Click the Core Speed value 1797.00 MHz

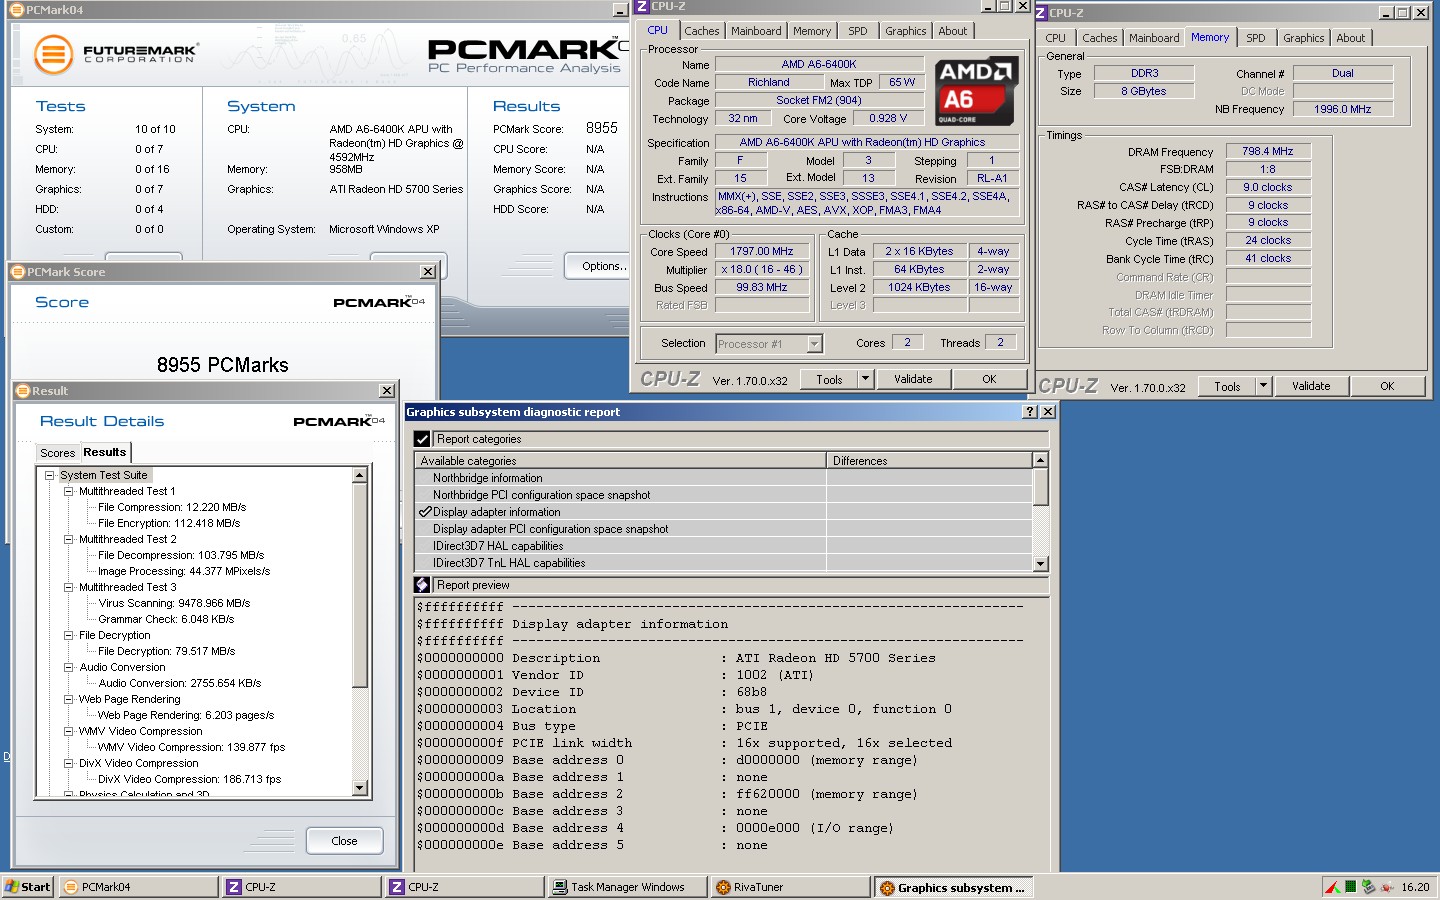(x=762, y=252)
